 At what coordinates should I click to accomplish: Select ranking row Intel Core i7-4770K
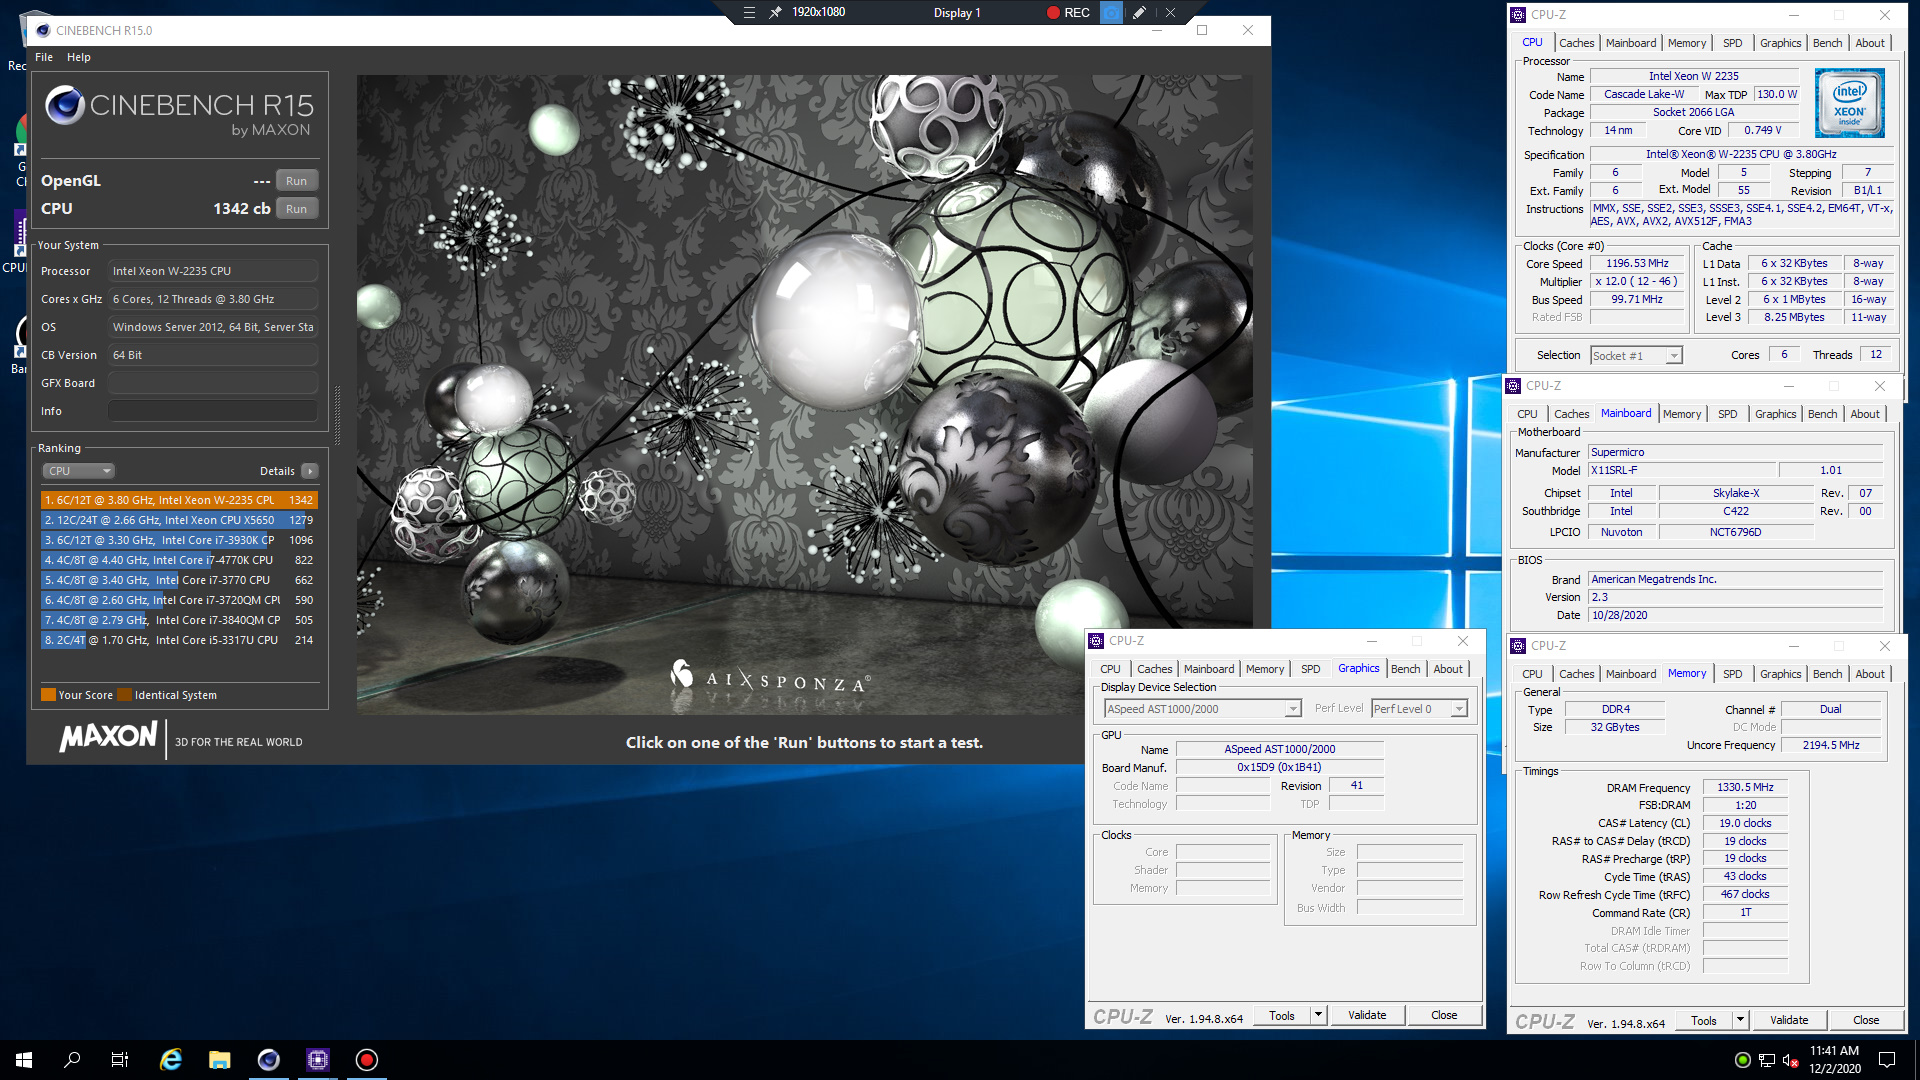click(179, 560)
